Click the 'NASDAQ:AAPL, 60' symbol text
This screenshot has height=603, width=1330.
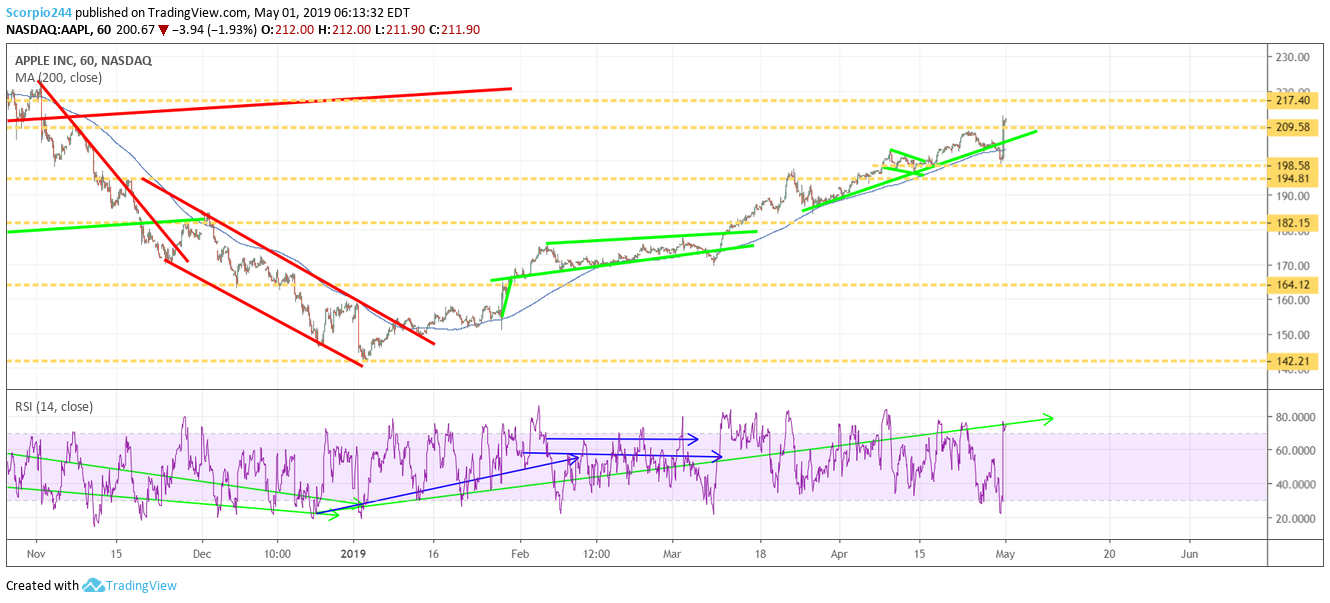click(x=58, y=30)
